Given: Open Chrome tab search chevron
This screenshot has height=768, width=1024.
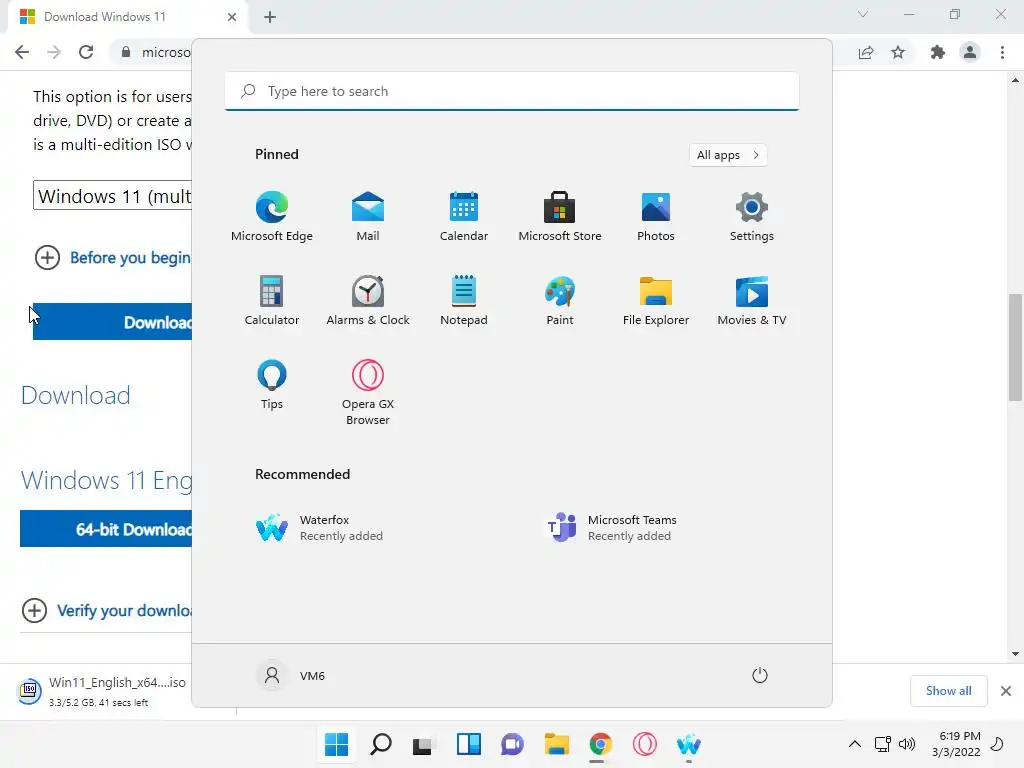Looking at the screenshot, I should pos(863,14).
